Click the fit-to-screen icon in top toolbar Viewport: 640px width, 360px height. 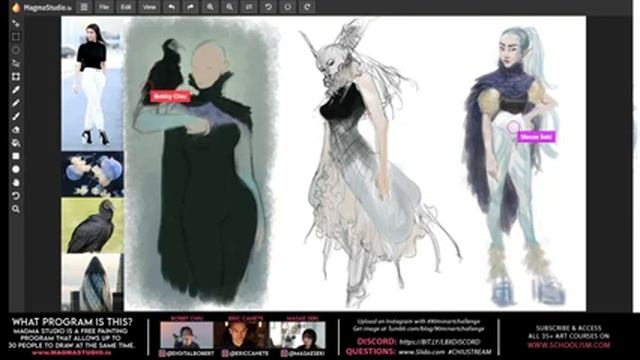pyautogui.click(x=249, y=7)
